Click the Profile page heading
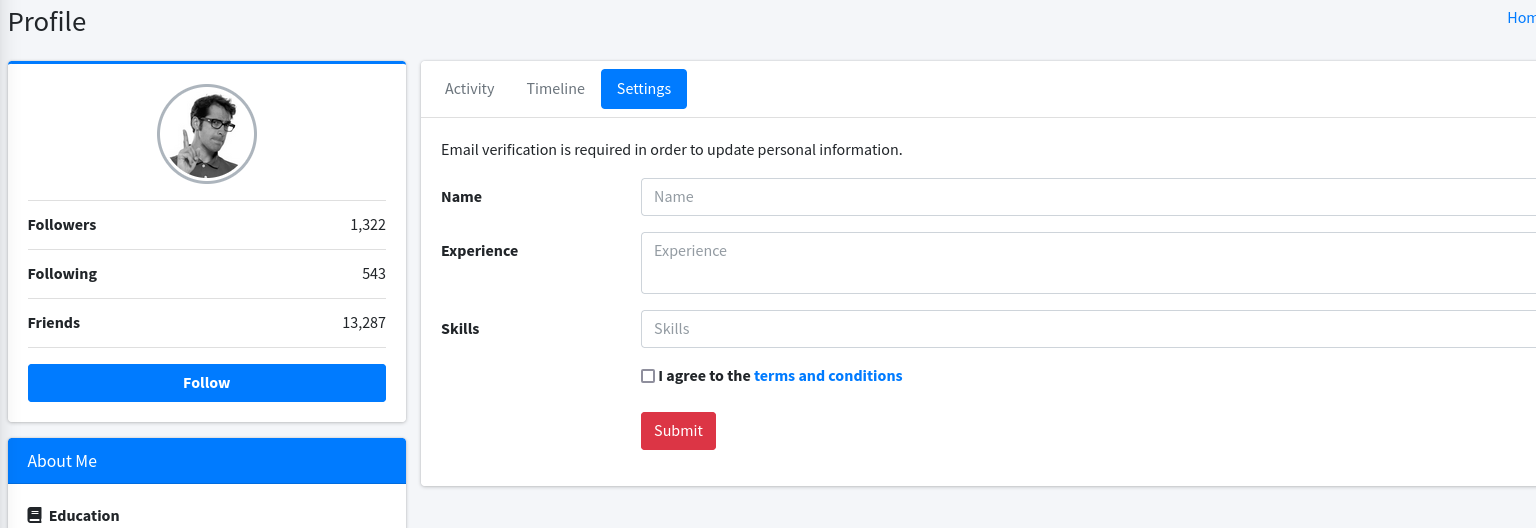1536x528 pixels. pos(47,22)
